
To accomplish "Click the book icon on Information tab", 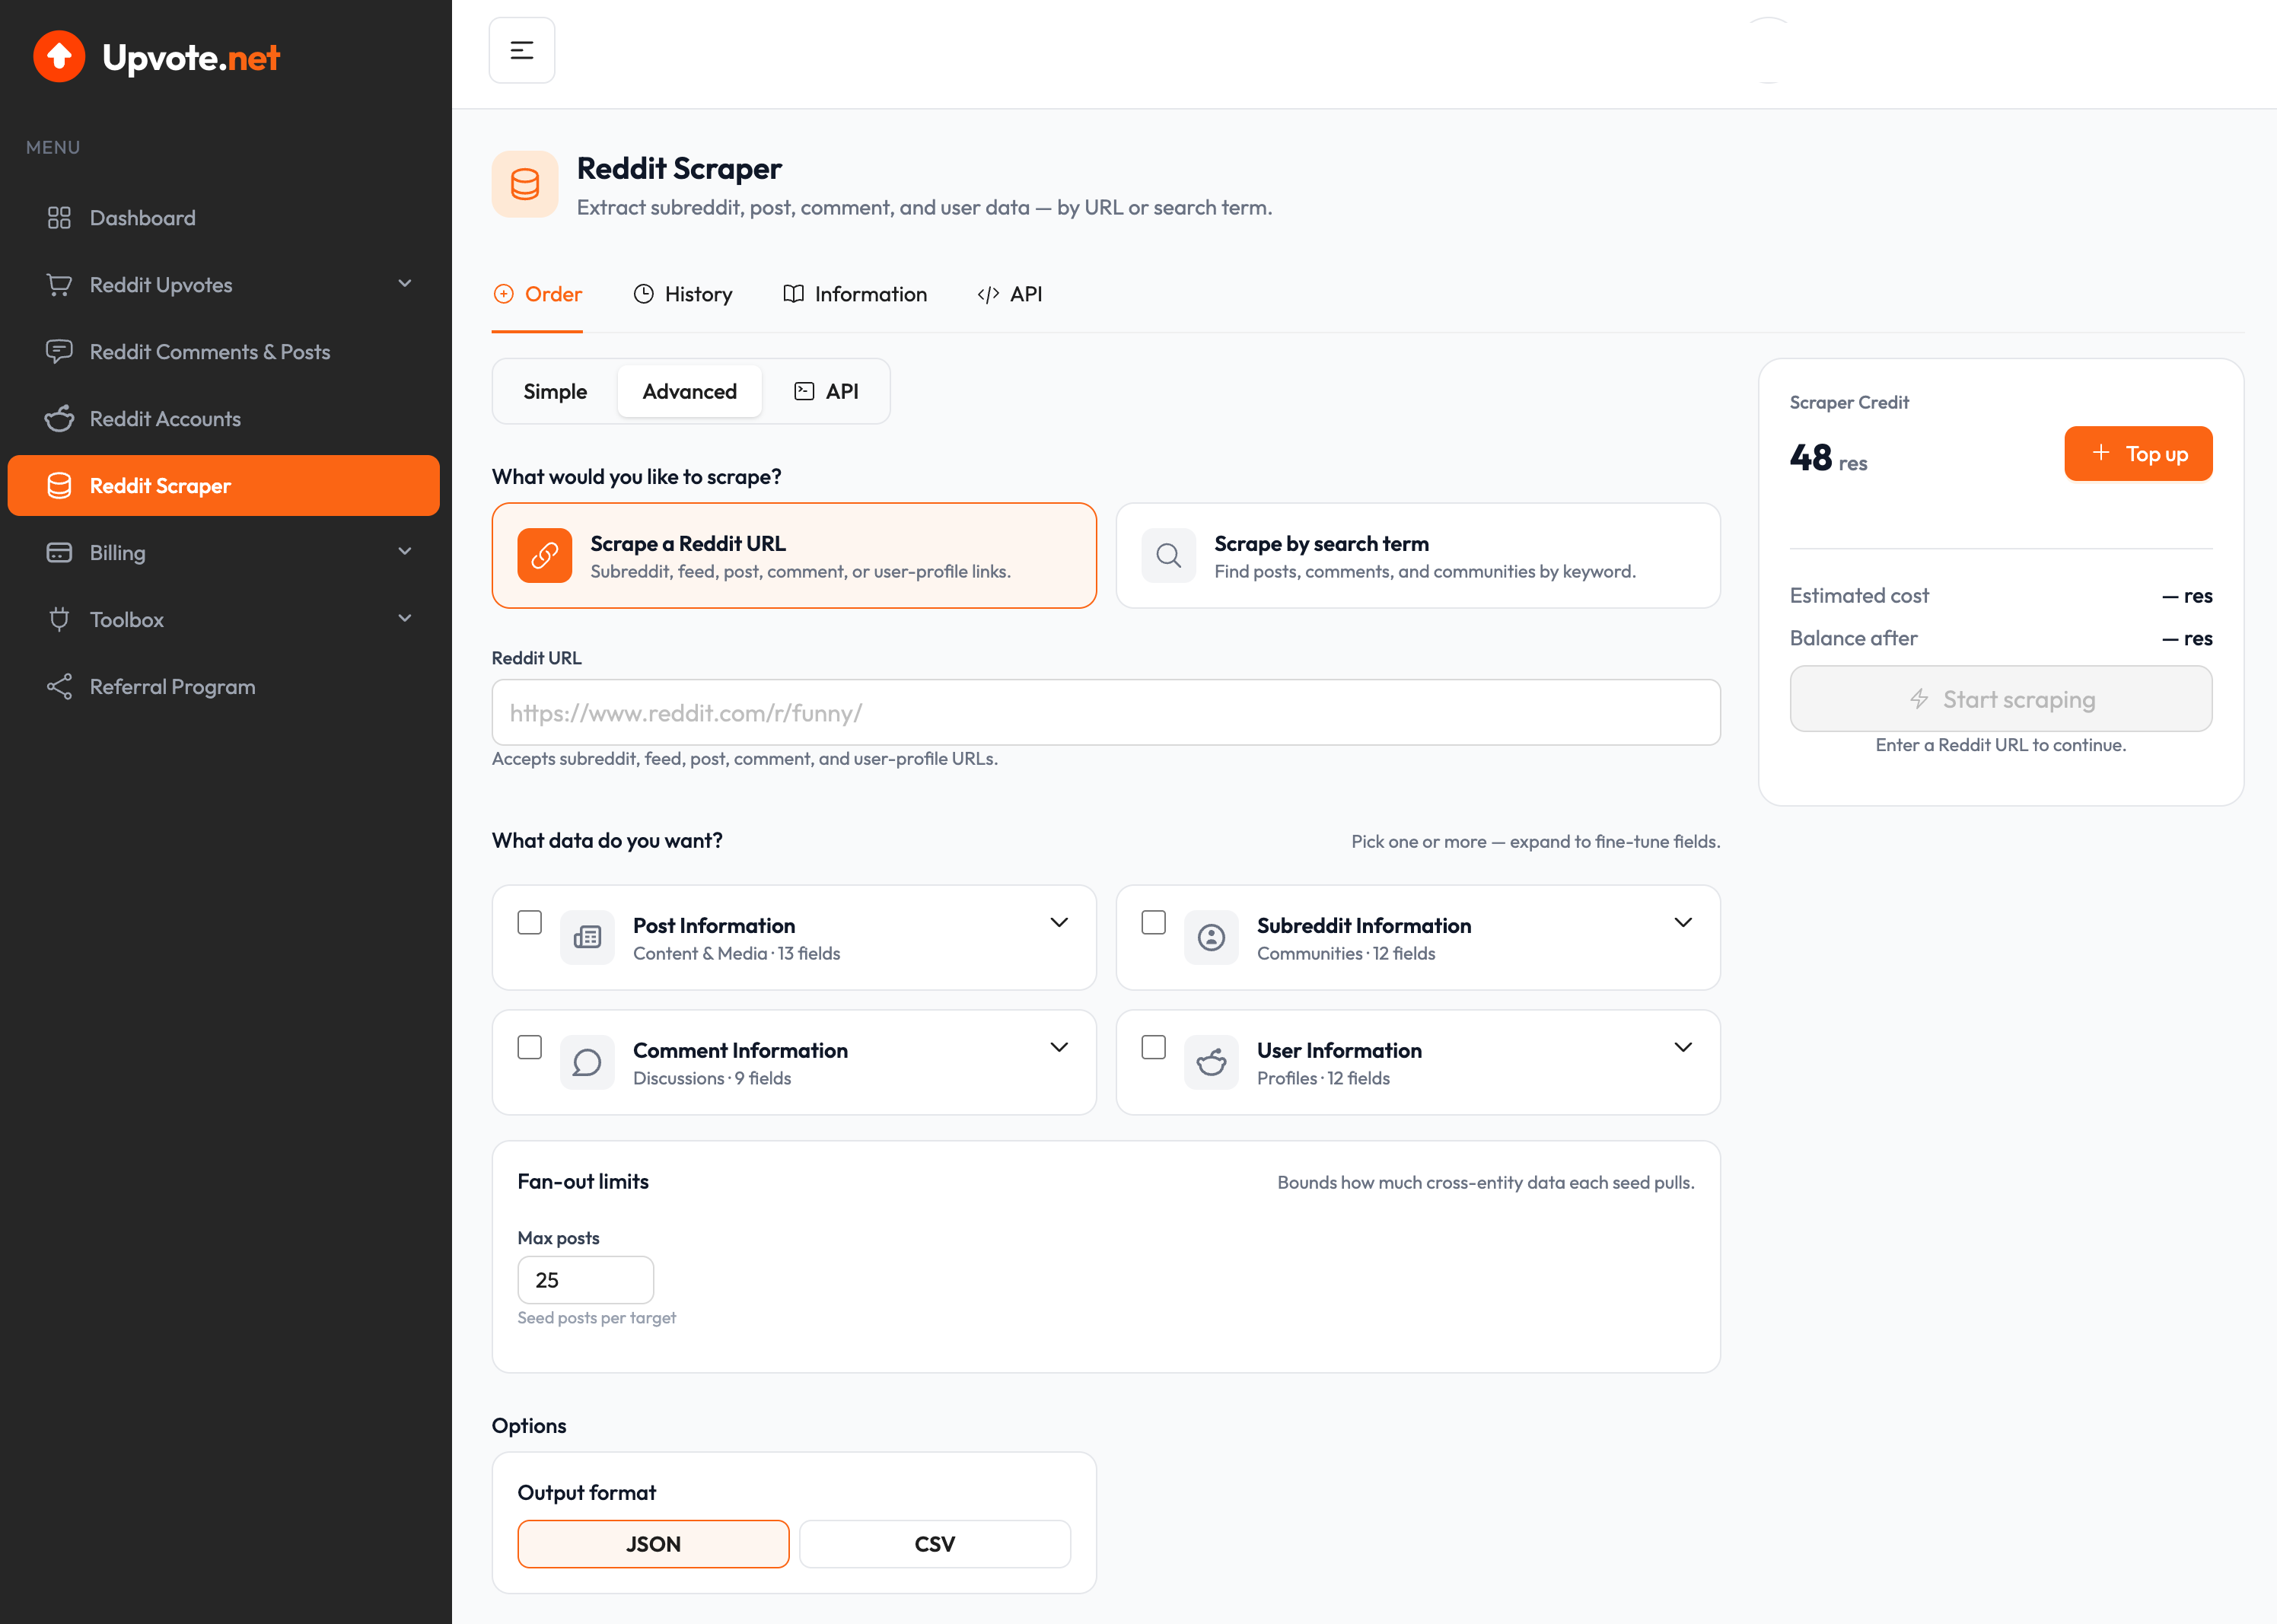I will point(793,294).
